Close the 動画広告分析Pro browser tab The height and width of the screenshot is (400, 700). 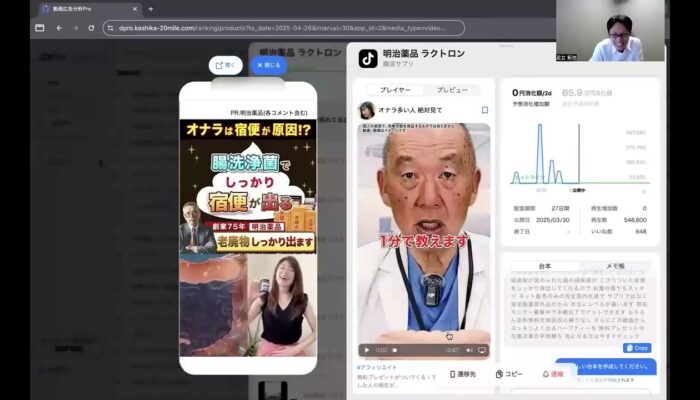(135, 8)
